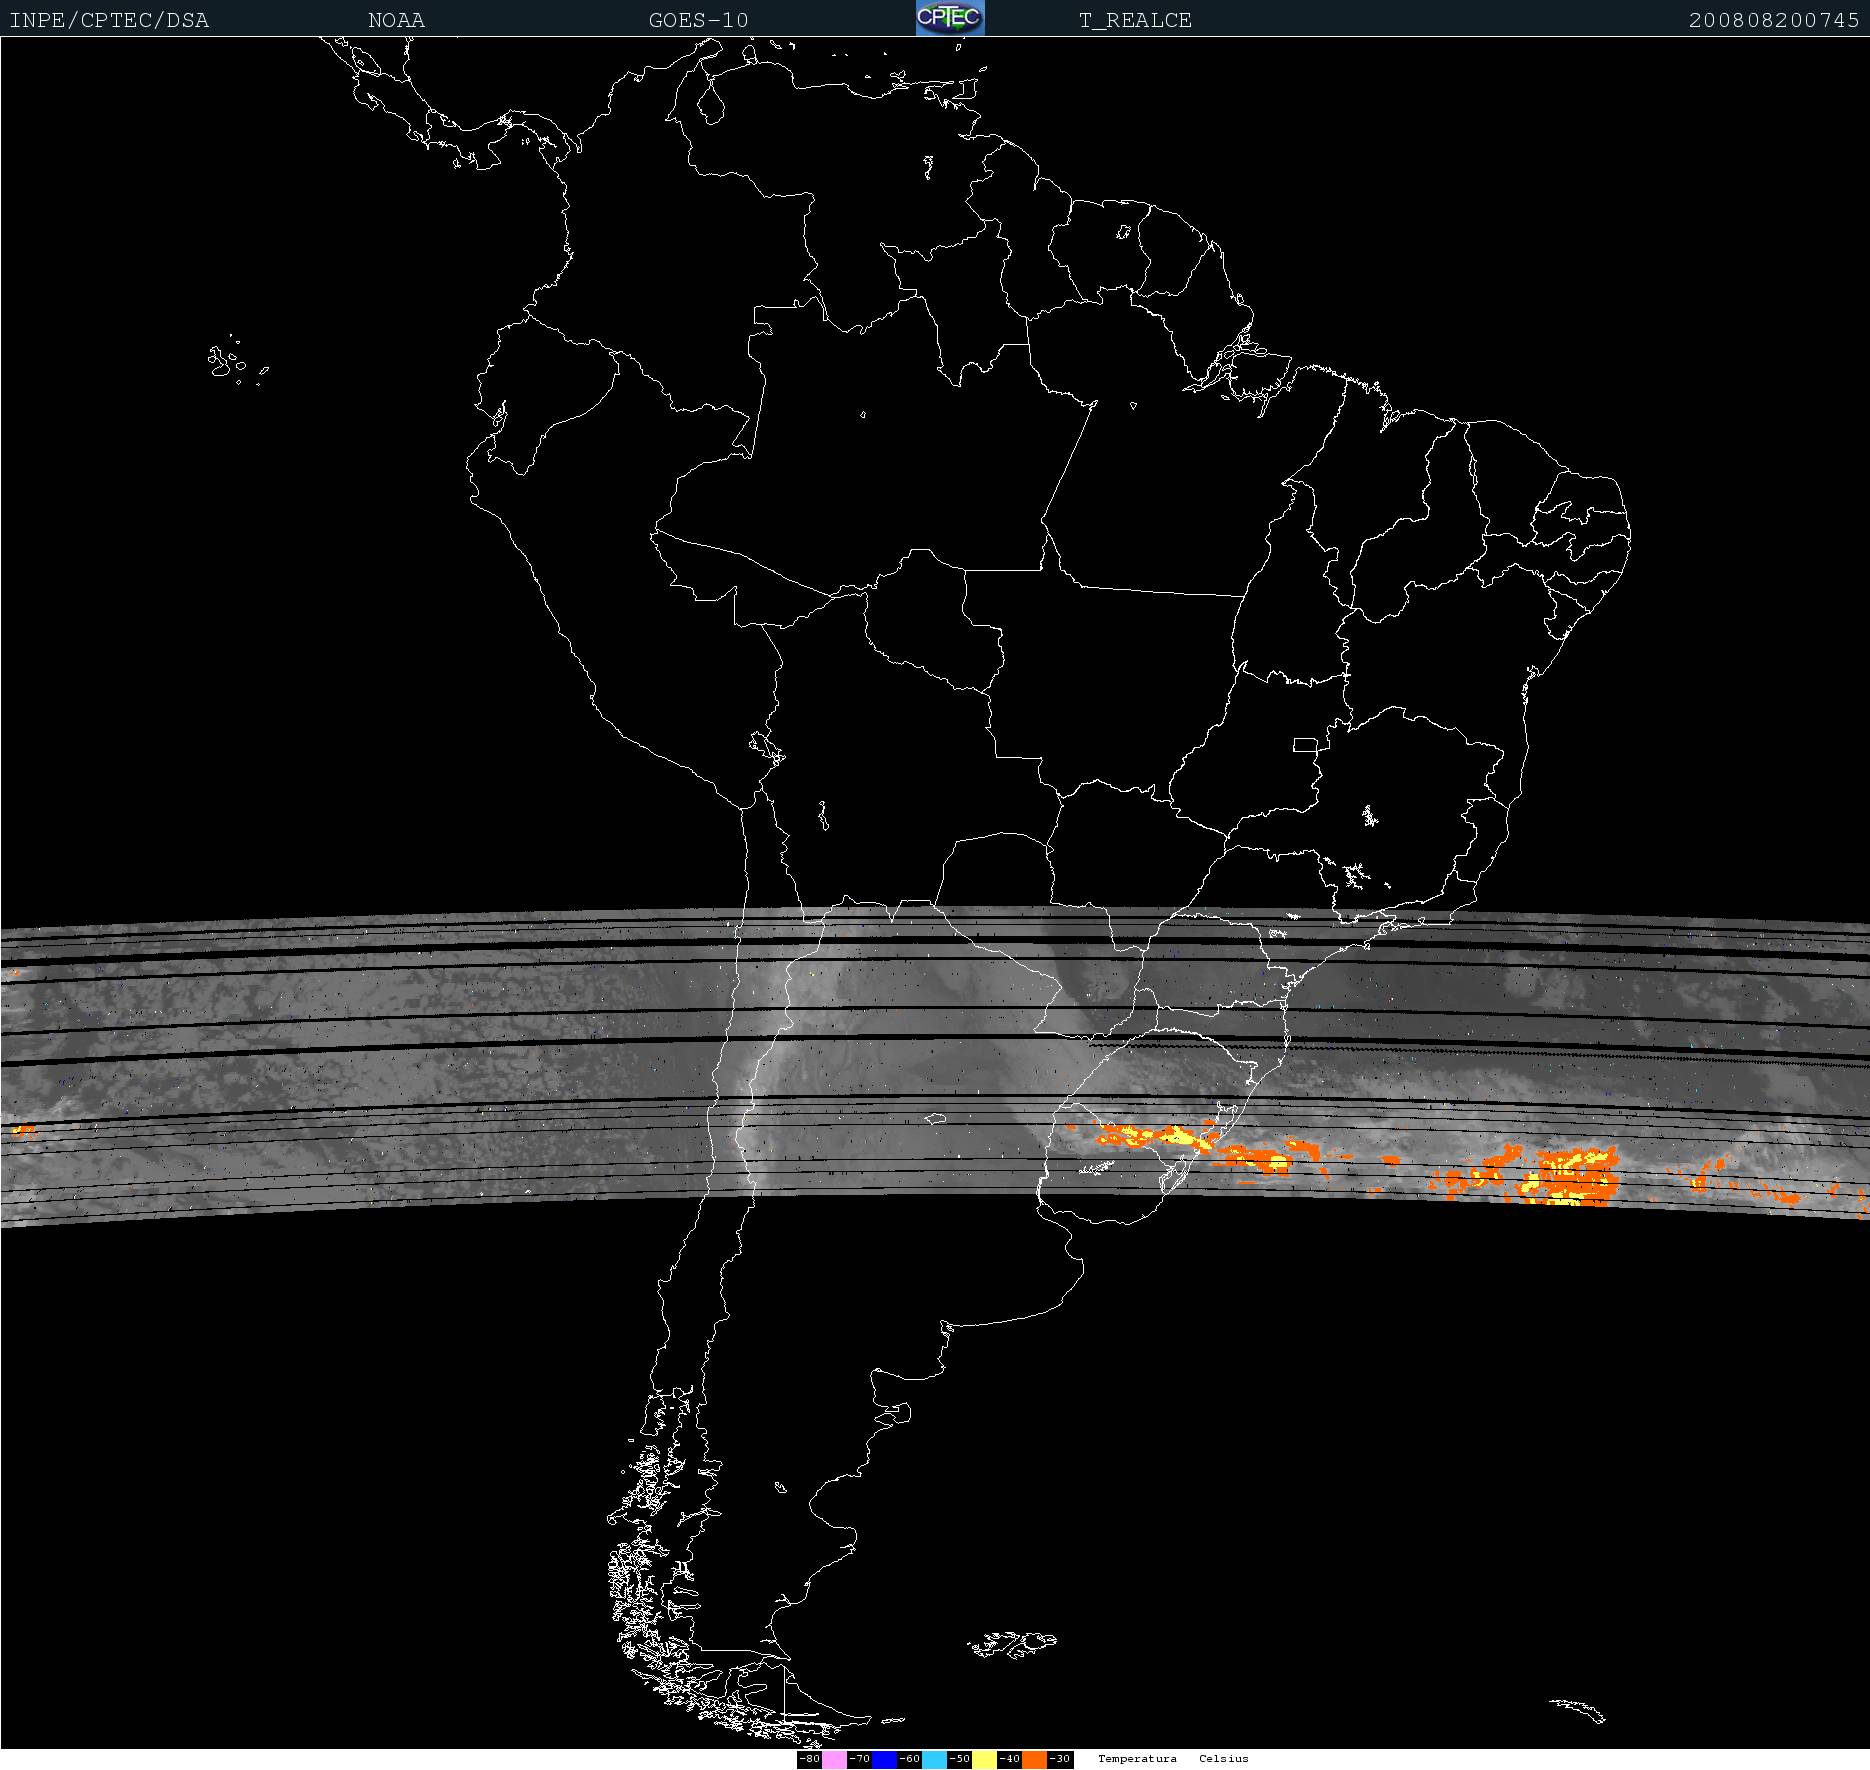
Task: Click the -40 temperature legend label
Action: (x=1009, y=1759)
